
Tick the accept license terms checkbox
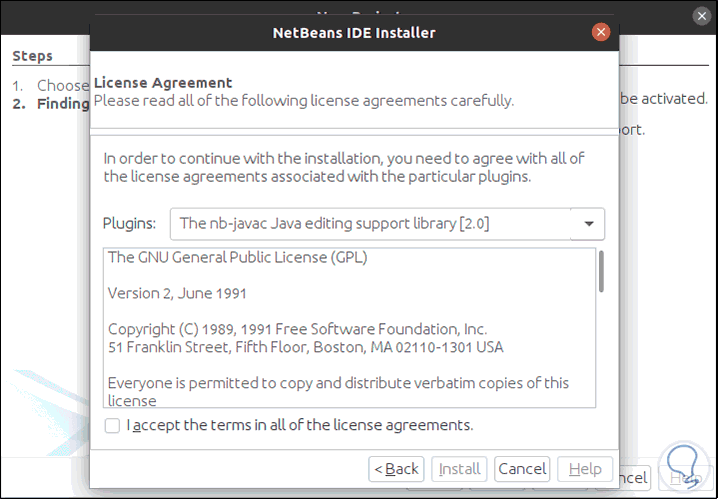[x=112, y=425]
